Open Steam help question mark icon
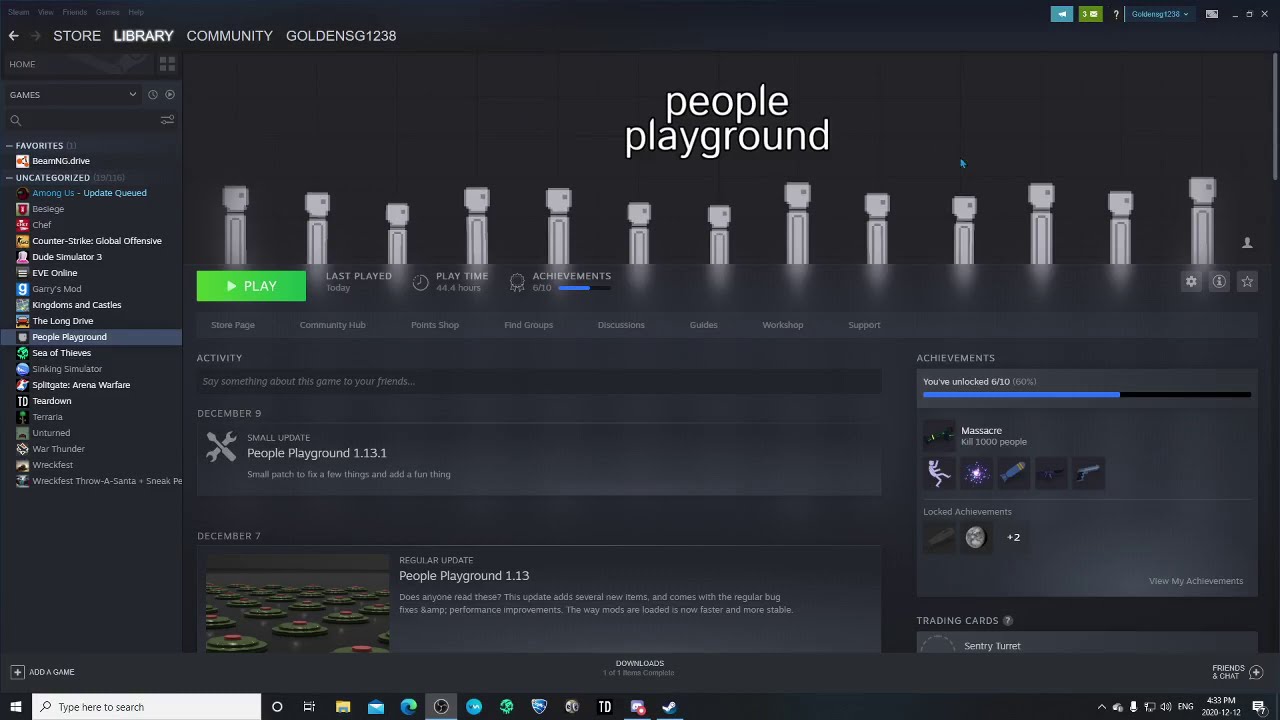The height and width of the screenshot is (720, 1280). tap(1116, 14)
